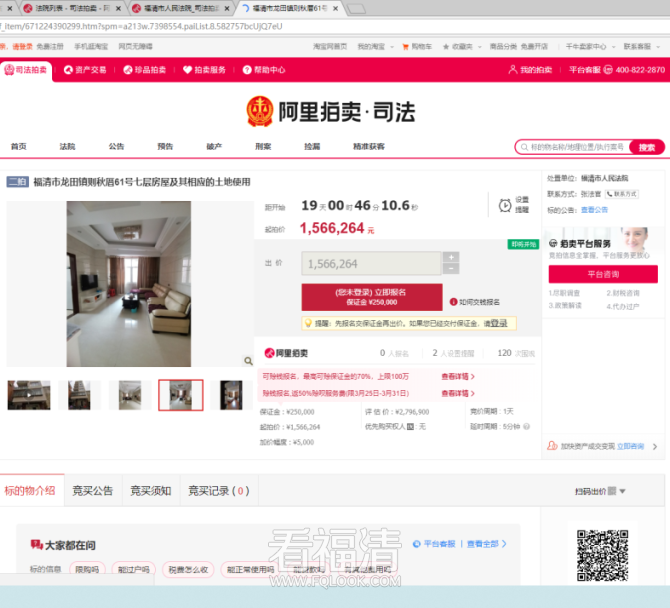
Task: Click the star icon for 收藏夹
Action: point(446,47)
